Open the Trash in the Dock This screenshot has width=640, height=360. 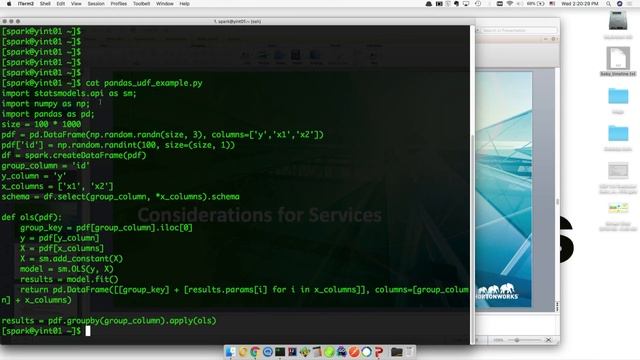[x=410, y=351]
